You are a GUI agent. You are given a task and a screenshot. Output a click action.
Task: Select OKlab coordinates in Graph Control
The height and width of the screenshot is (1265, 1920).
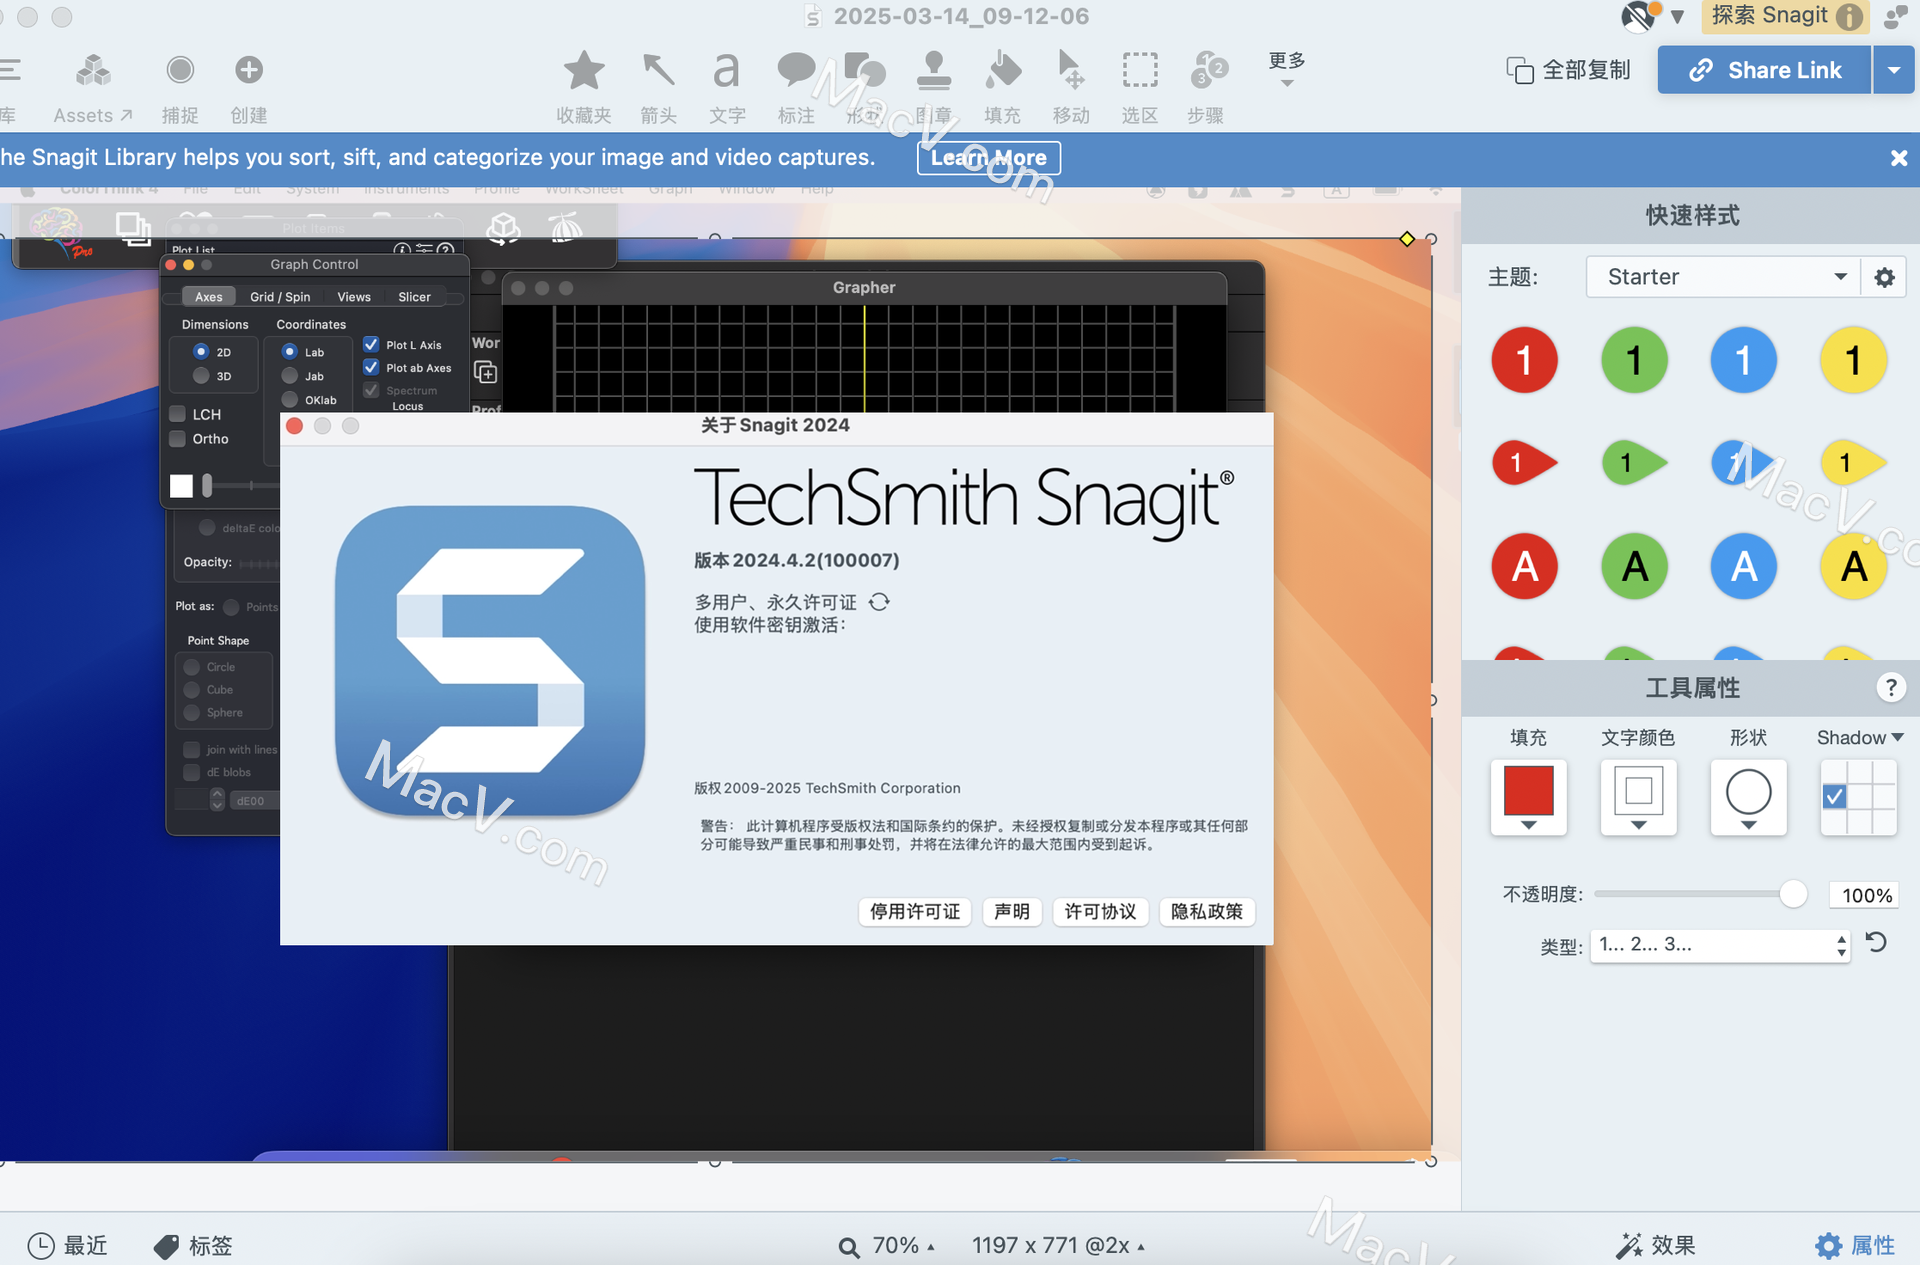pyautogui.click(x=290, y=399)
